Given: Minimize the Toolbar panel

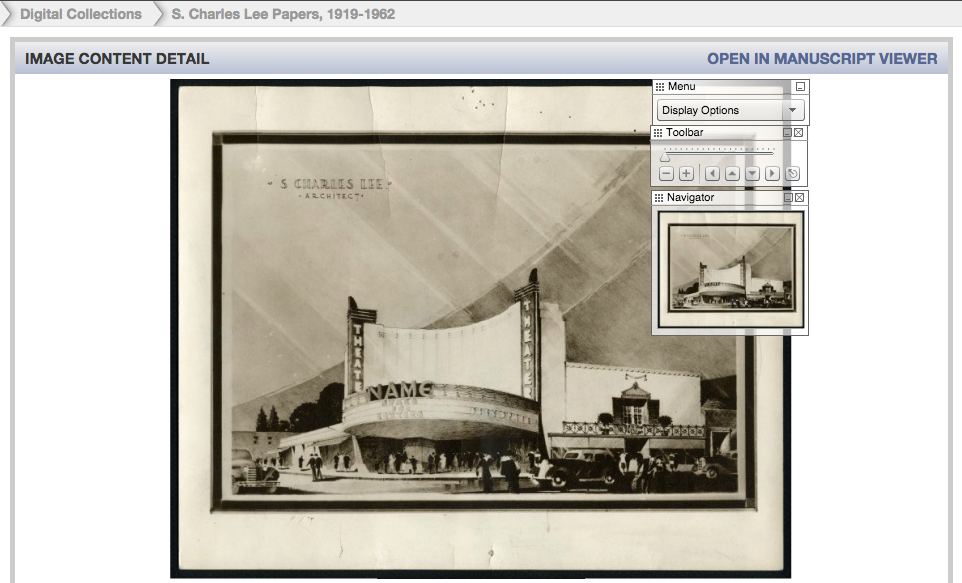Looking at the screenshot, I should click(787, 133).
